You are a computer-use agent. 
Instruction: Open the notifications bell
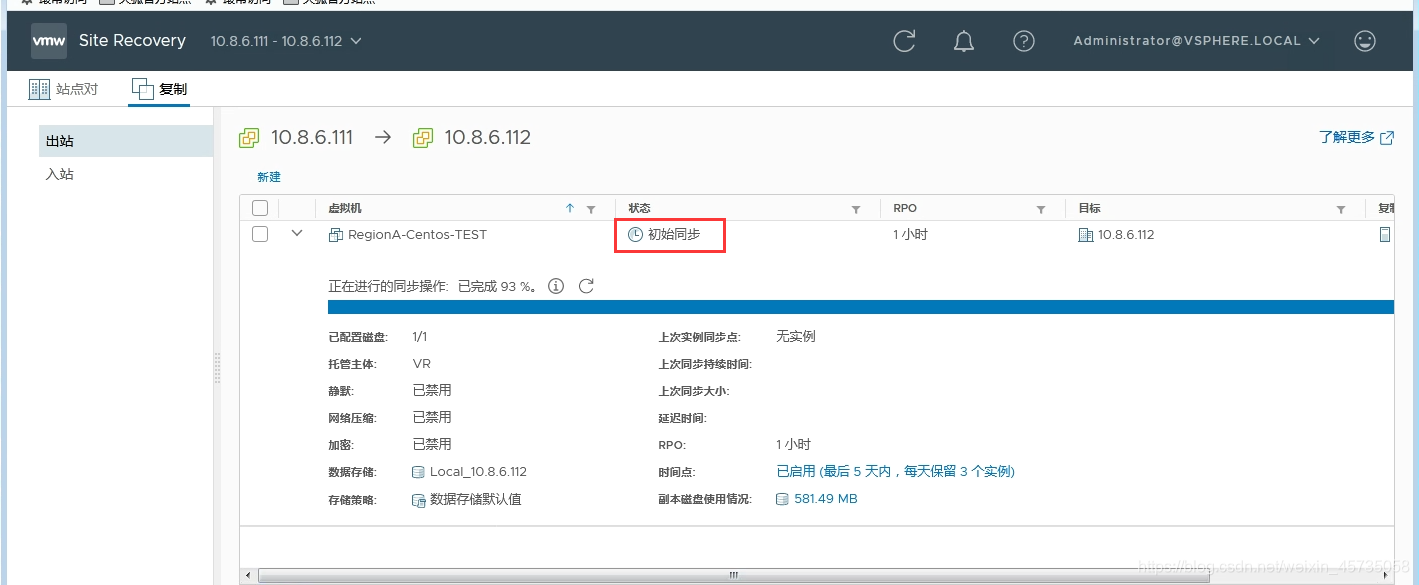click(964, 41)
